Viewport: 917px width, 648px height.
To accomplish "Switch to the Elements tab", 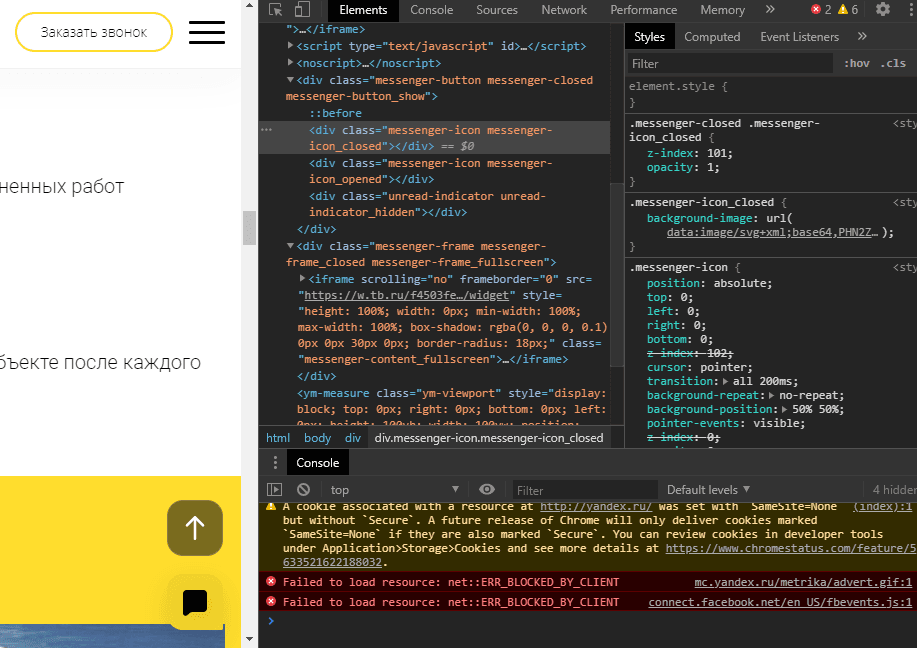I will pos(363,10).
